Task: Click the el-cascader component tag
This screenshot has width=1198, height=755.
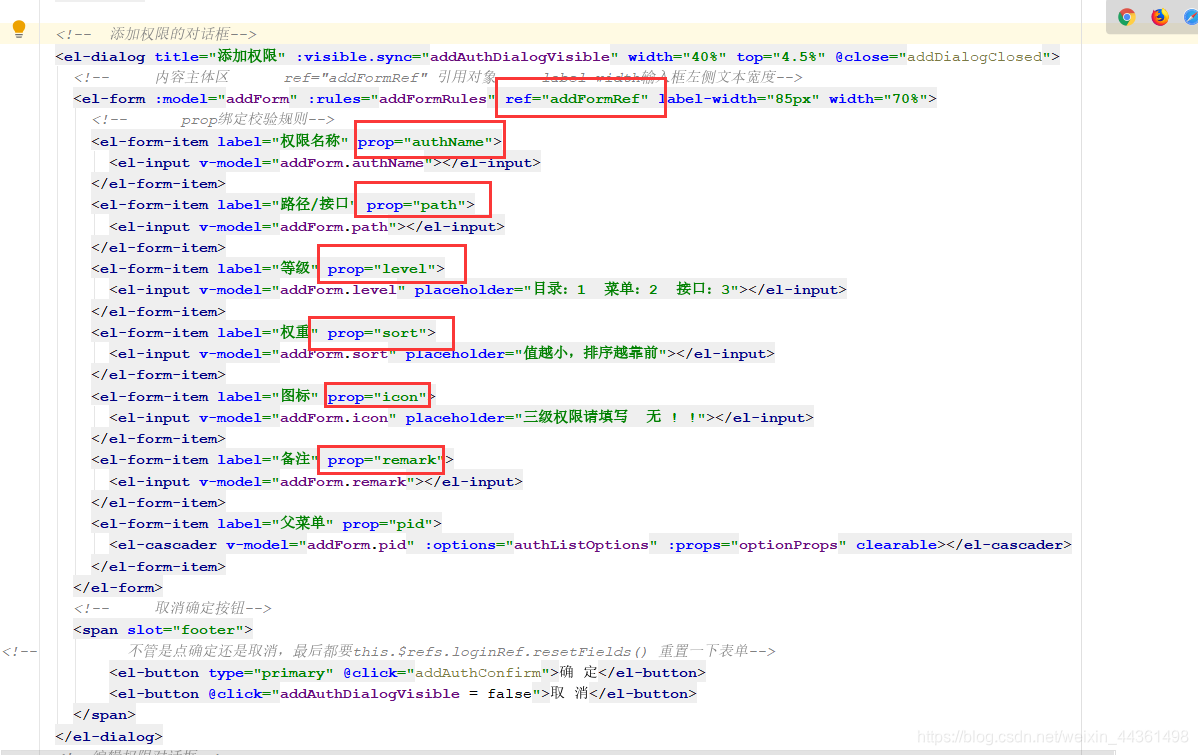Action: tap(161, 544)
